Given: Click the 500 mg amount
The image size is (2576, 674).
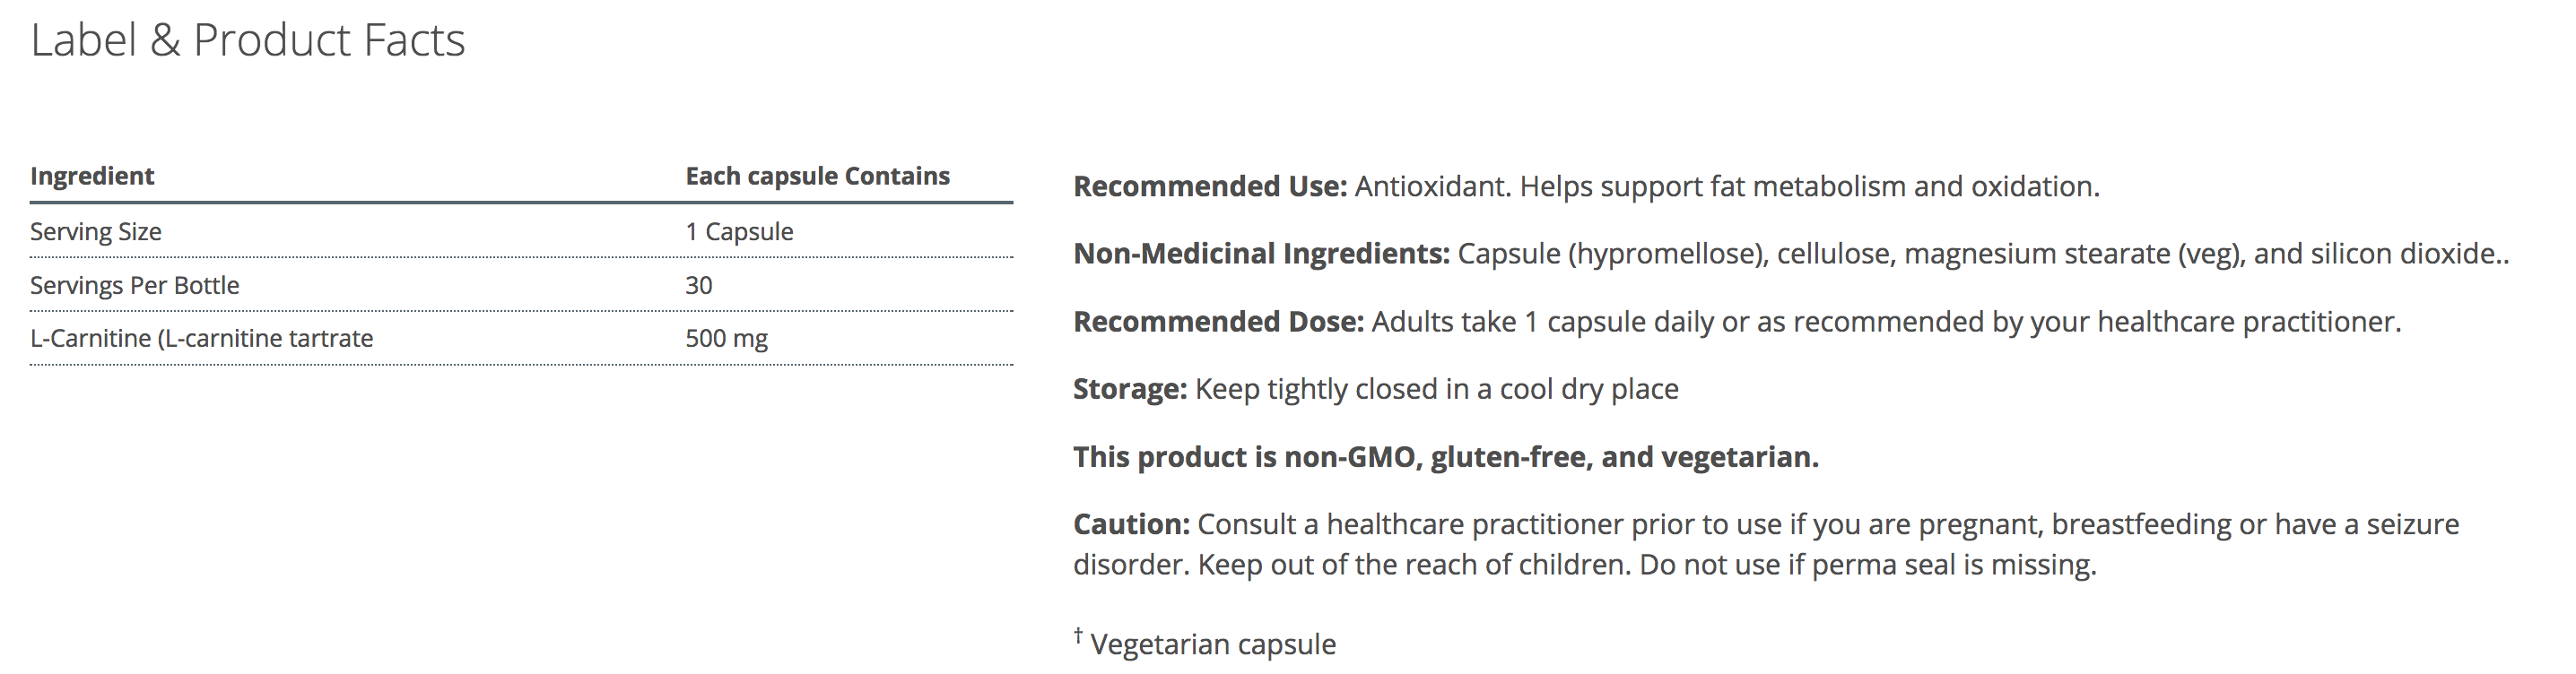Looking at the screenshot, I should coord(726,339).
